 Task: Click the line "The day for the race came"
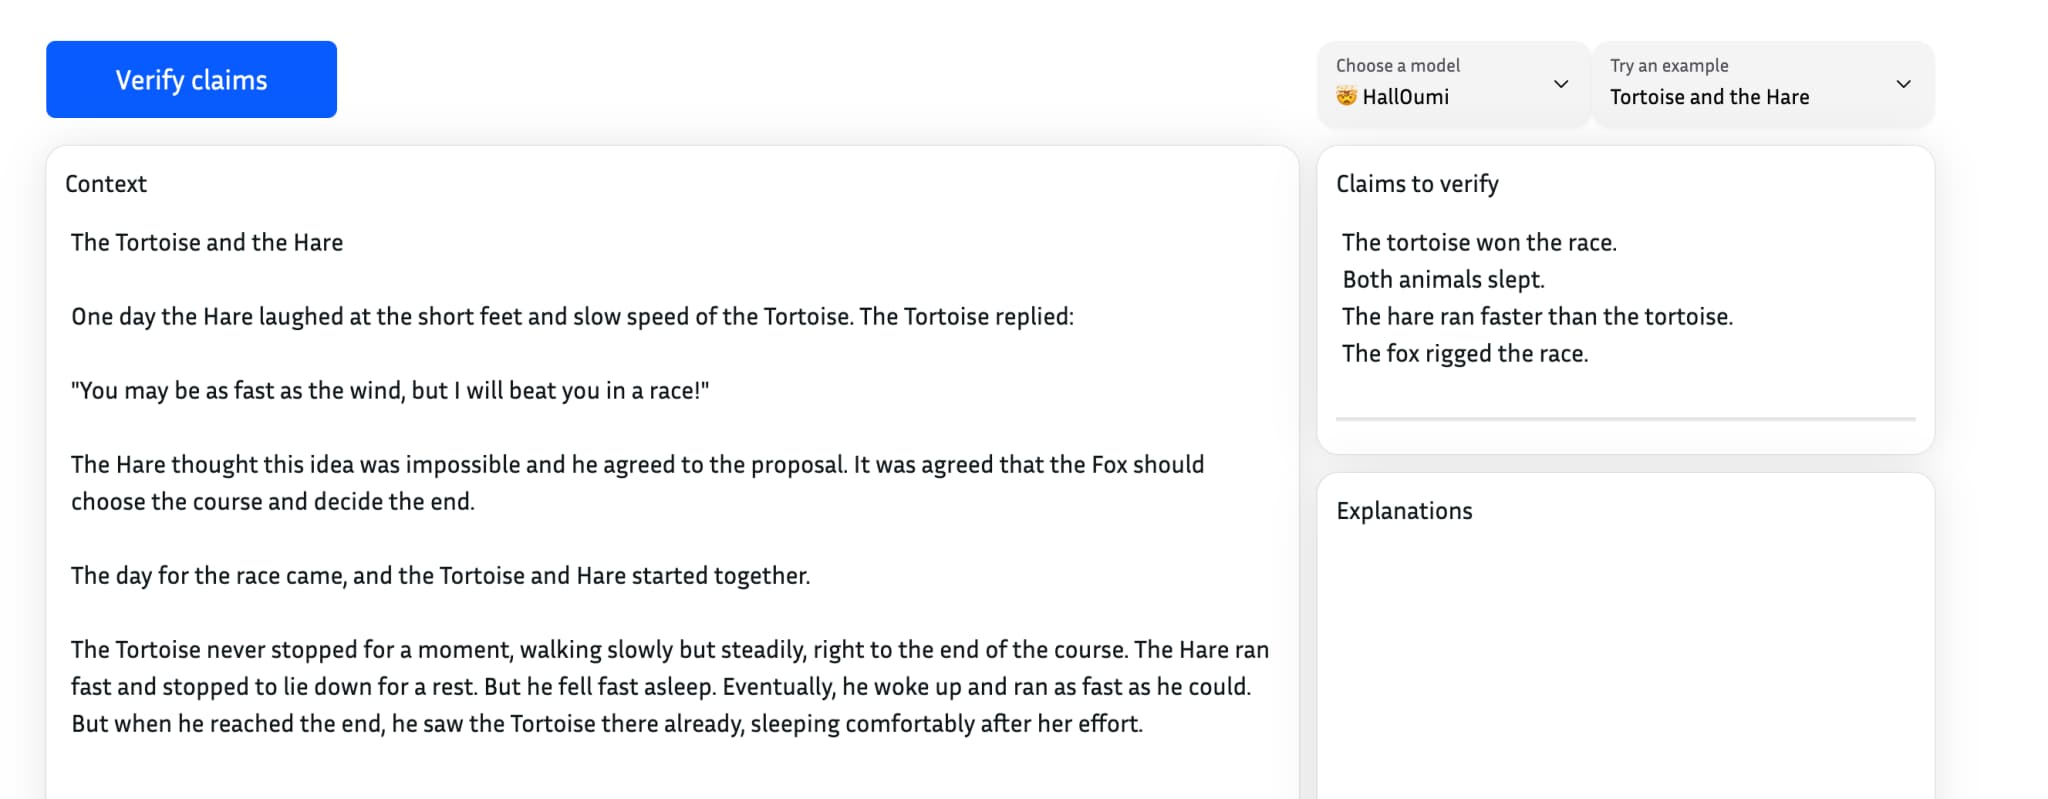point(440,576)
